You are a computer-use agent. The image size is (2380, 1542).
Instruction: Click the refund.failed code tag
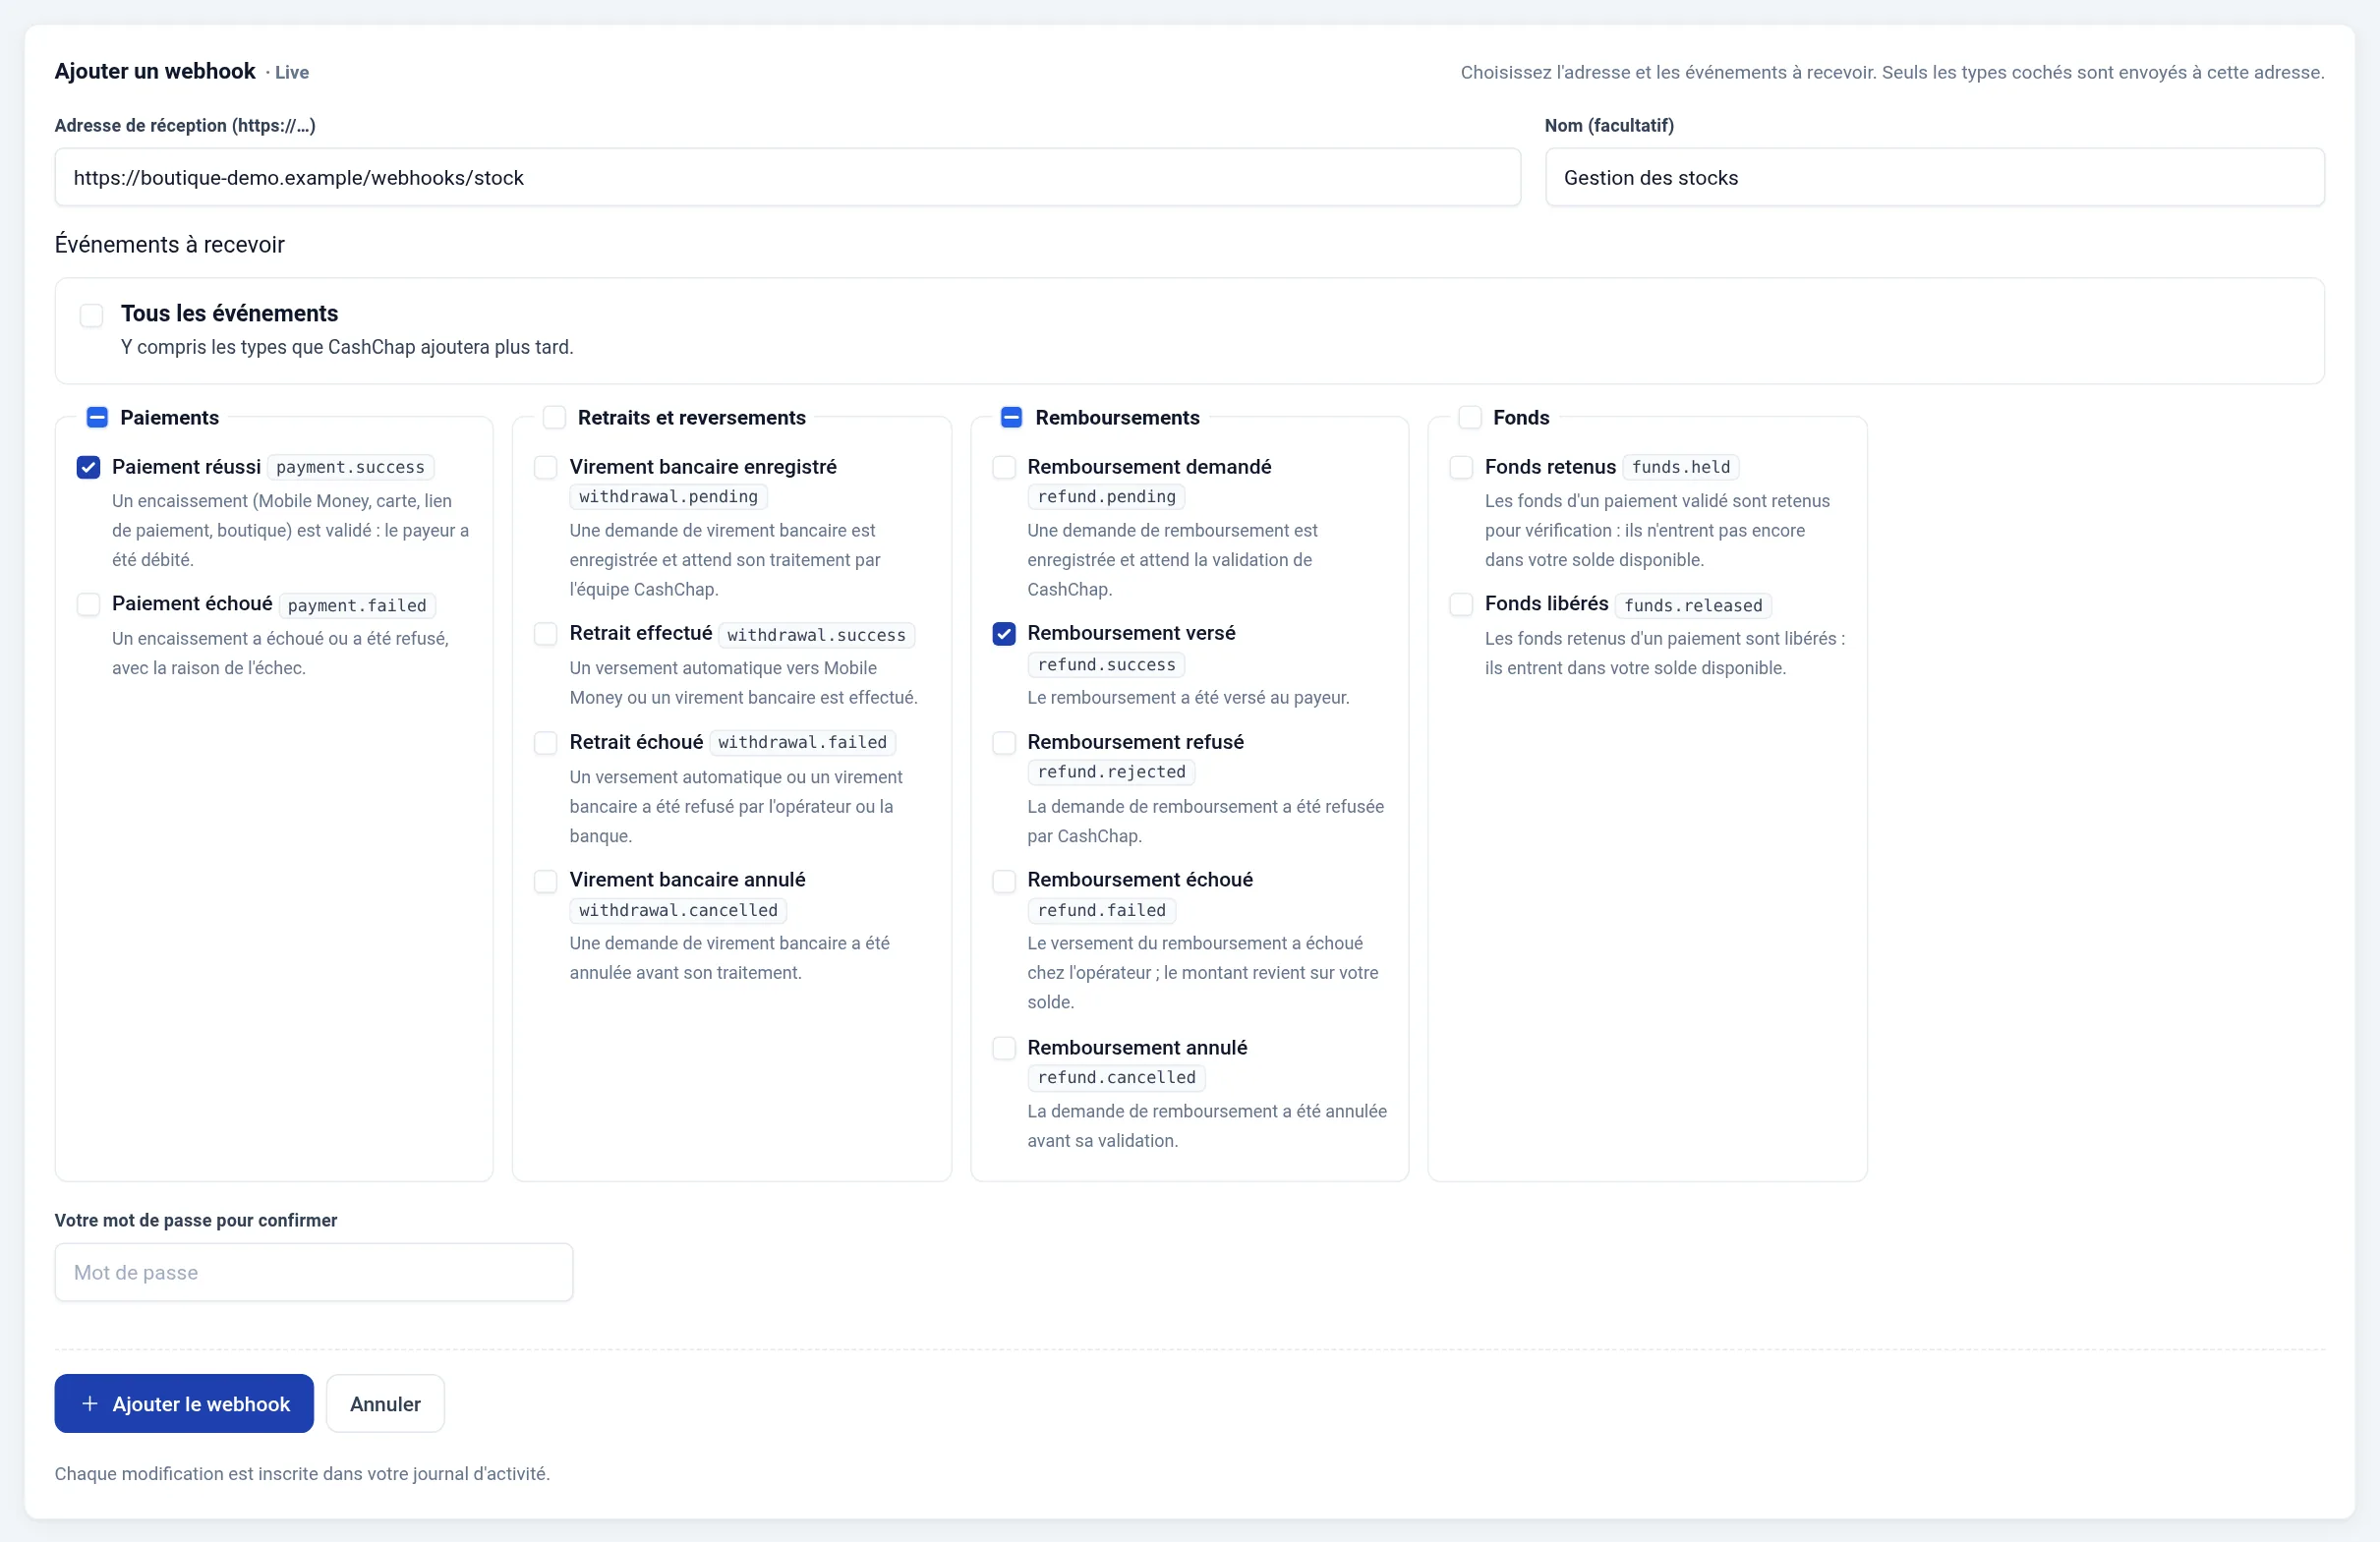click(x=1101, y=910)
